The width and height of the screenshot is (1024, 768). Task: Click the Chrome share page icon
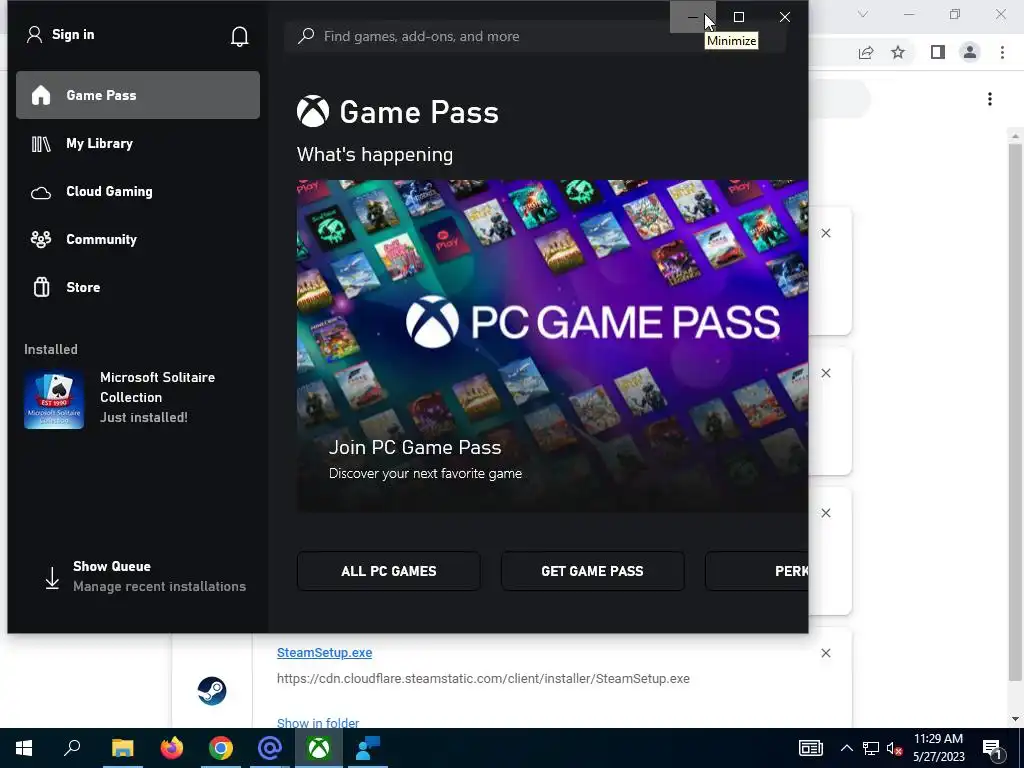[x=866, y=52]
